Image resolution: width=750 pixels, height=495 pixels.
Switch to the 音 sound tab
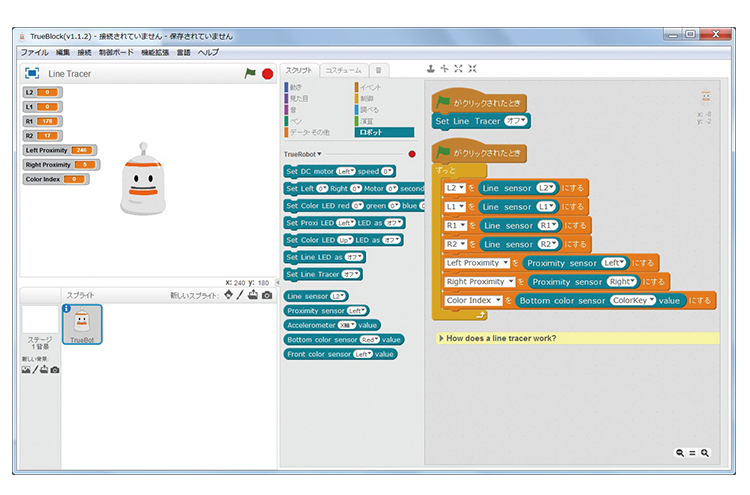(379, 70)
